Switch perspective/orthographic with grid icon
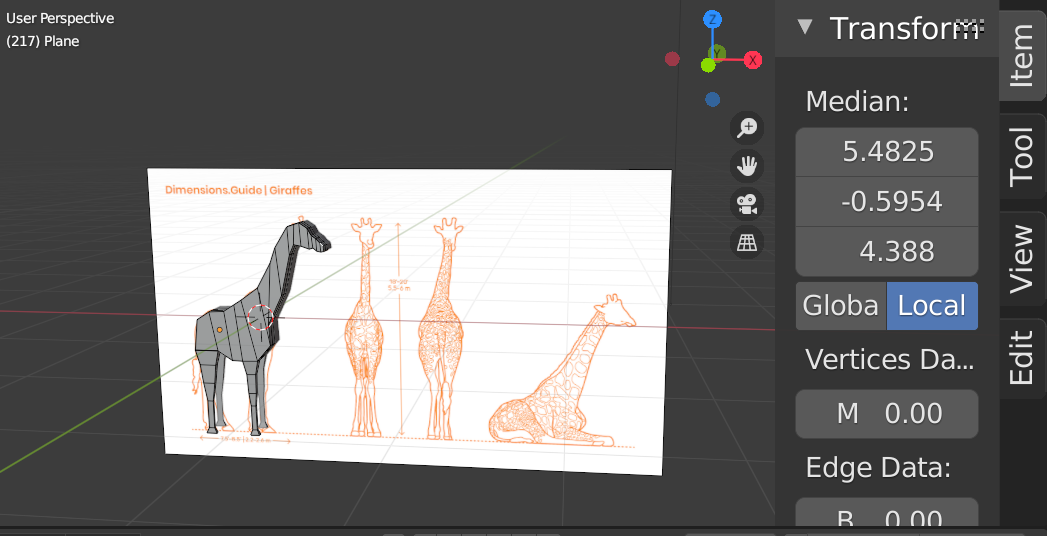Viewport: 1047px width, 536px height. click(746, 243)
